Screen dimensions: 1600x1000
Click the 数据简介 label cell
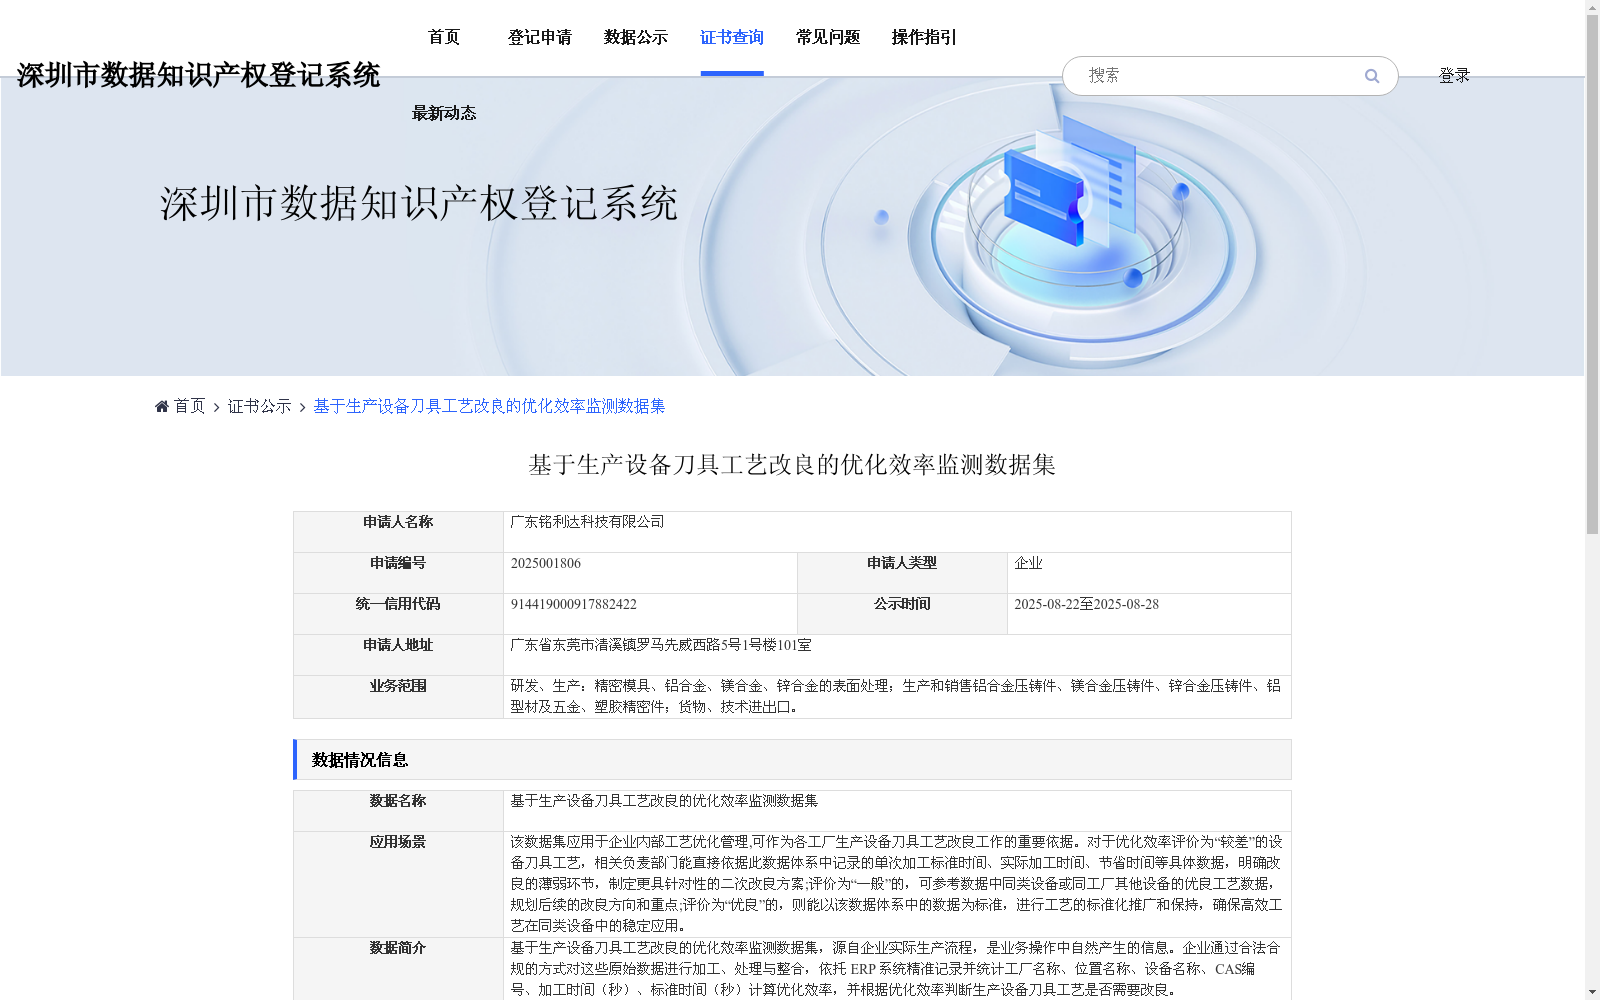[x=398, y=969]
